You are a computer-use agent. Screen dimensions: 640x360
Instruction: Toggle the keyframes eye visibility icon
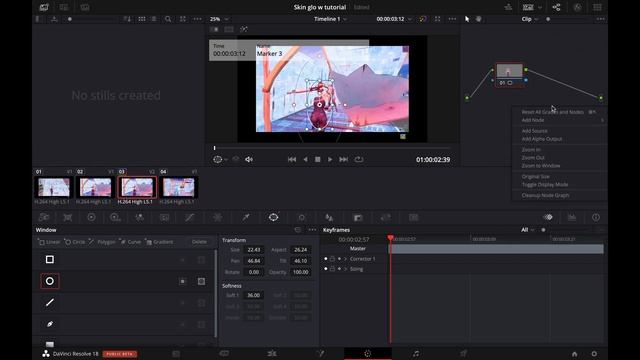(548, 218)
